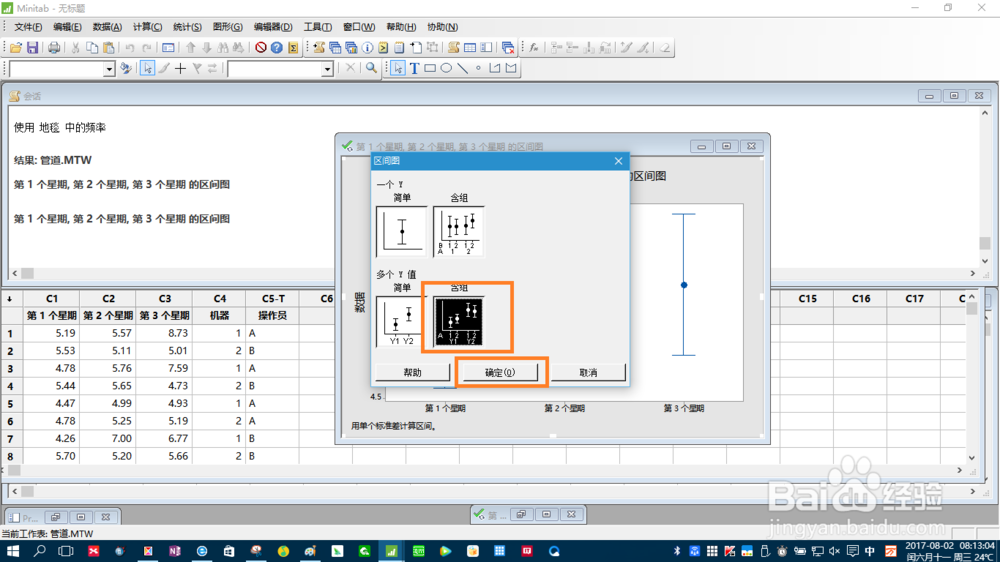This screenshot has height=562, width=1000.
Task: Open the 图形(G) menu
Action: [x=228, y=27]
